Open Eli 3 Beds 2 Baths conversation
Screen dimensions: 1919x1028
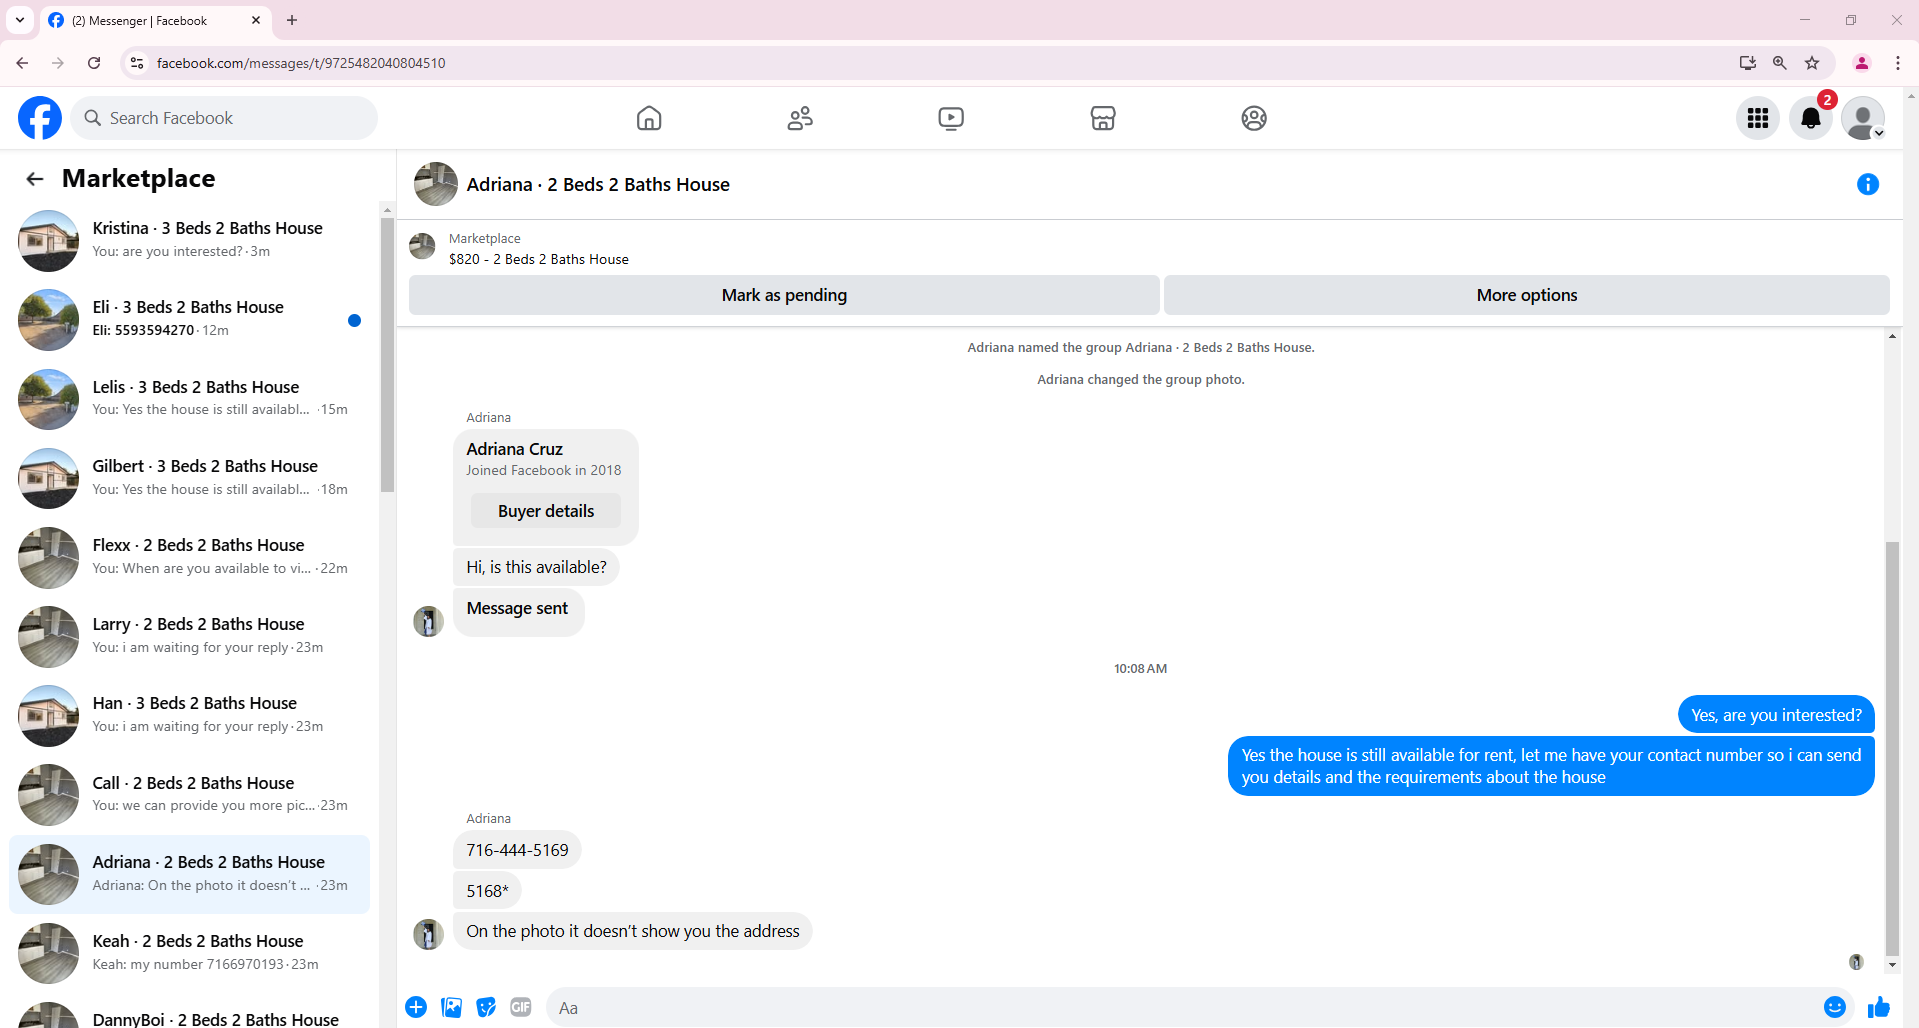click(190, 319)
